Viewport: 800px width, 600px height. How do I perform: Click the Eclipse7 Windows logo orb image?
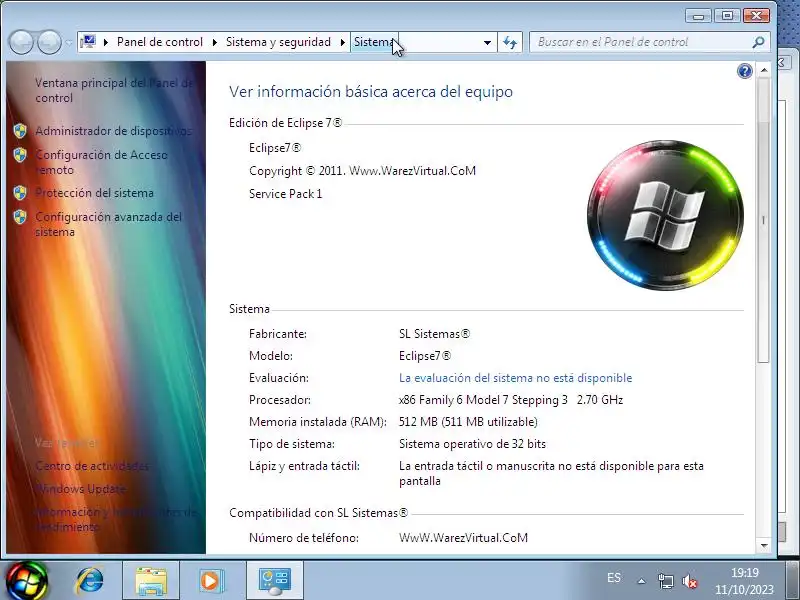[x=665, y=215]
